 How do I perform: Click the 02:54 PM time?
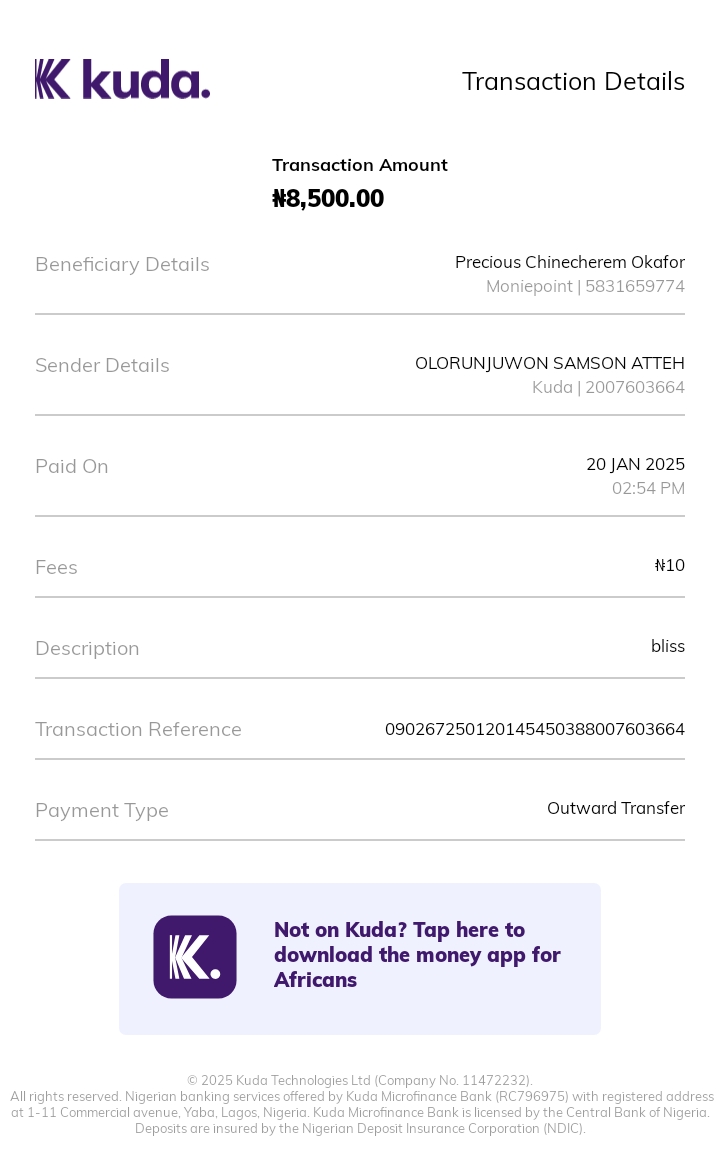point(648,488)
